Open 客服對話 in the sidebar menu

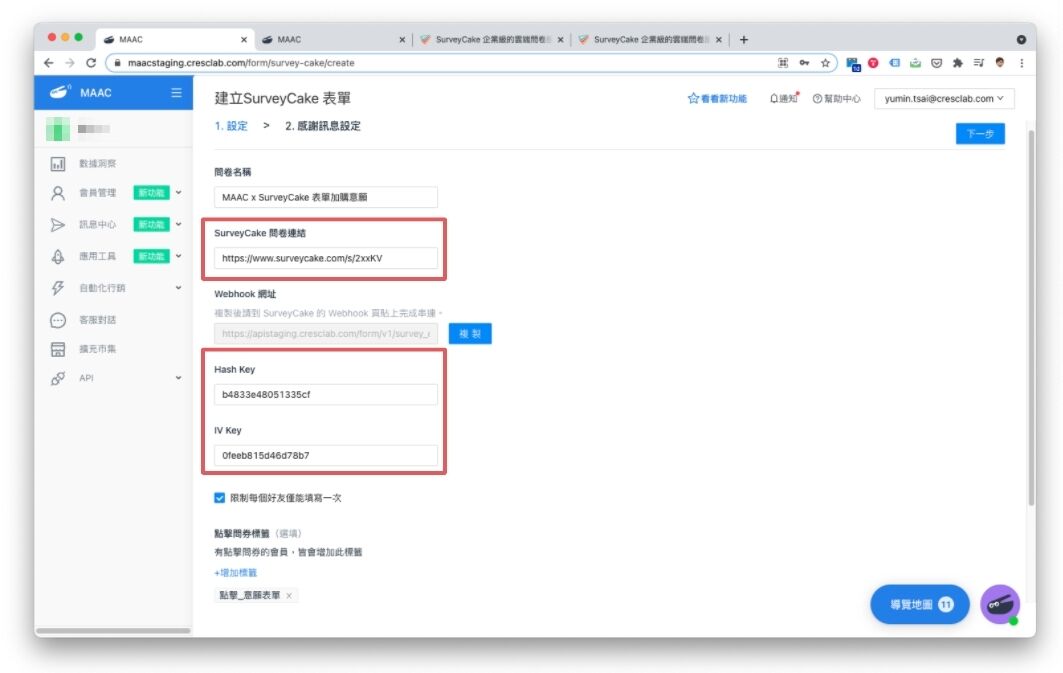click(x=98, y=320)
